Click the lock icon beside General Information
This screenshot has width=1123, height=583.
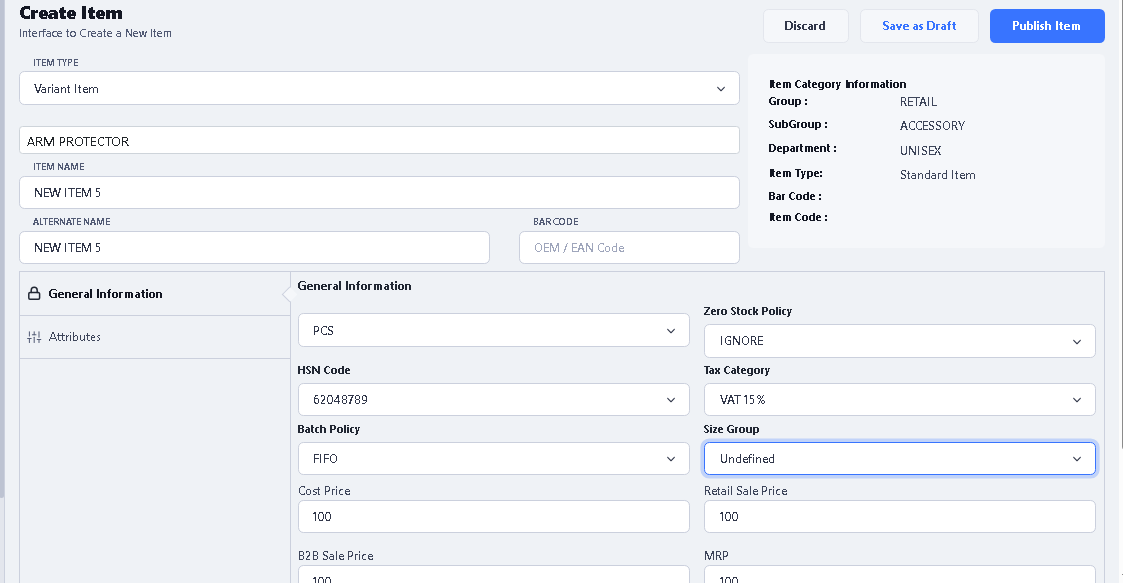(x=34, y=294)
